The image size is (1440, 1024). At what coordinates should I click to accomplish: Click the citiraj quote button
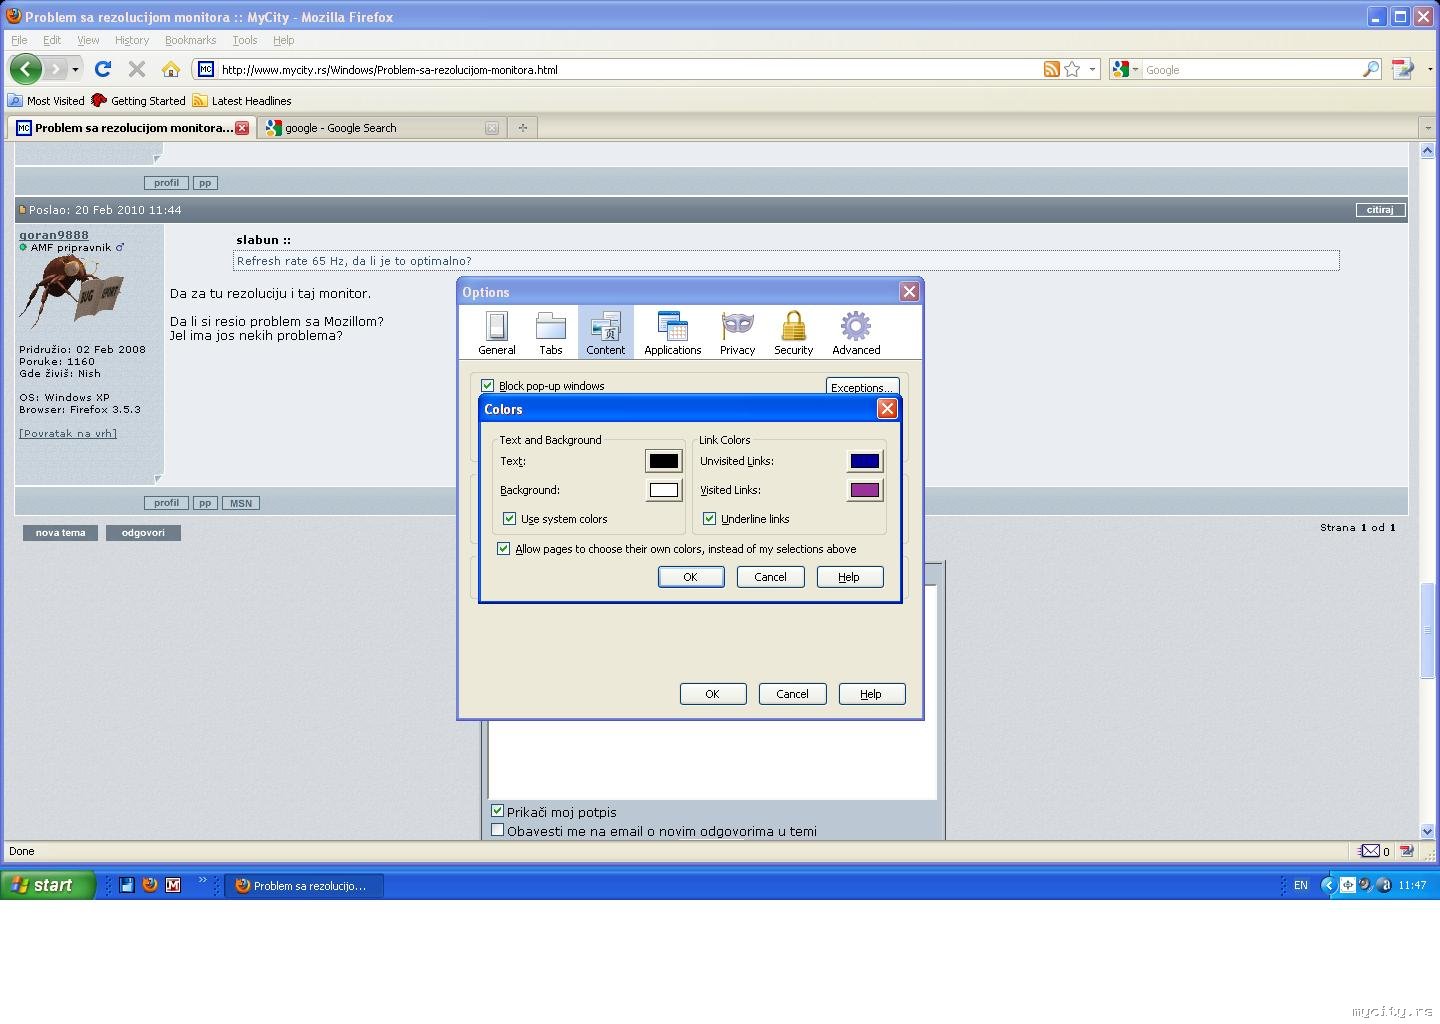click(1380, 210)
